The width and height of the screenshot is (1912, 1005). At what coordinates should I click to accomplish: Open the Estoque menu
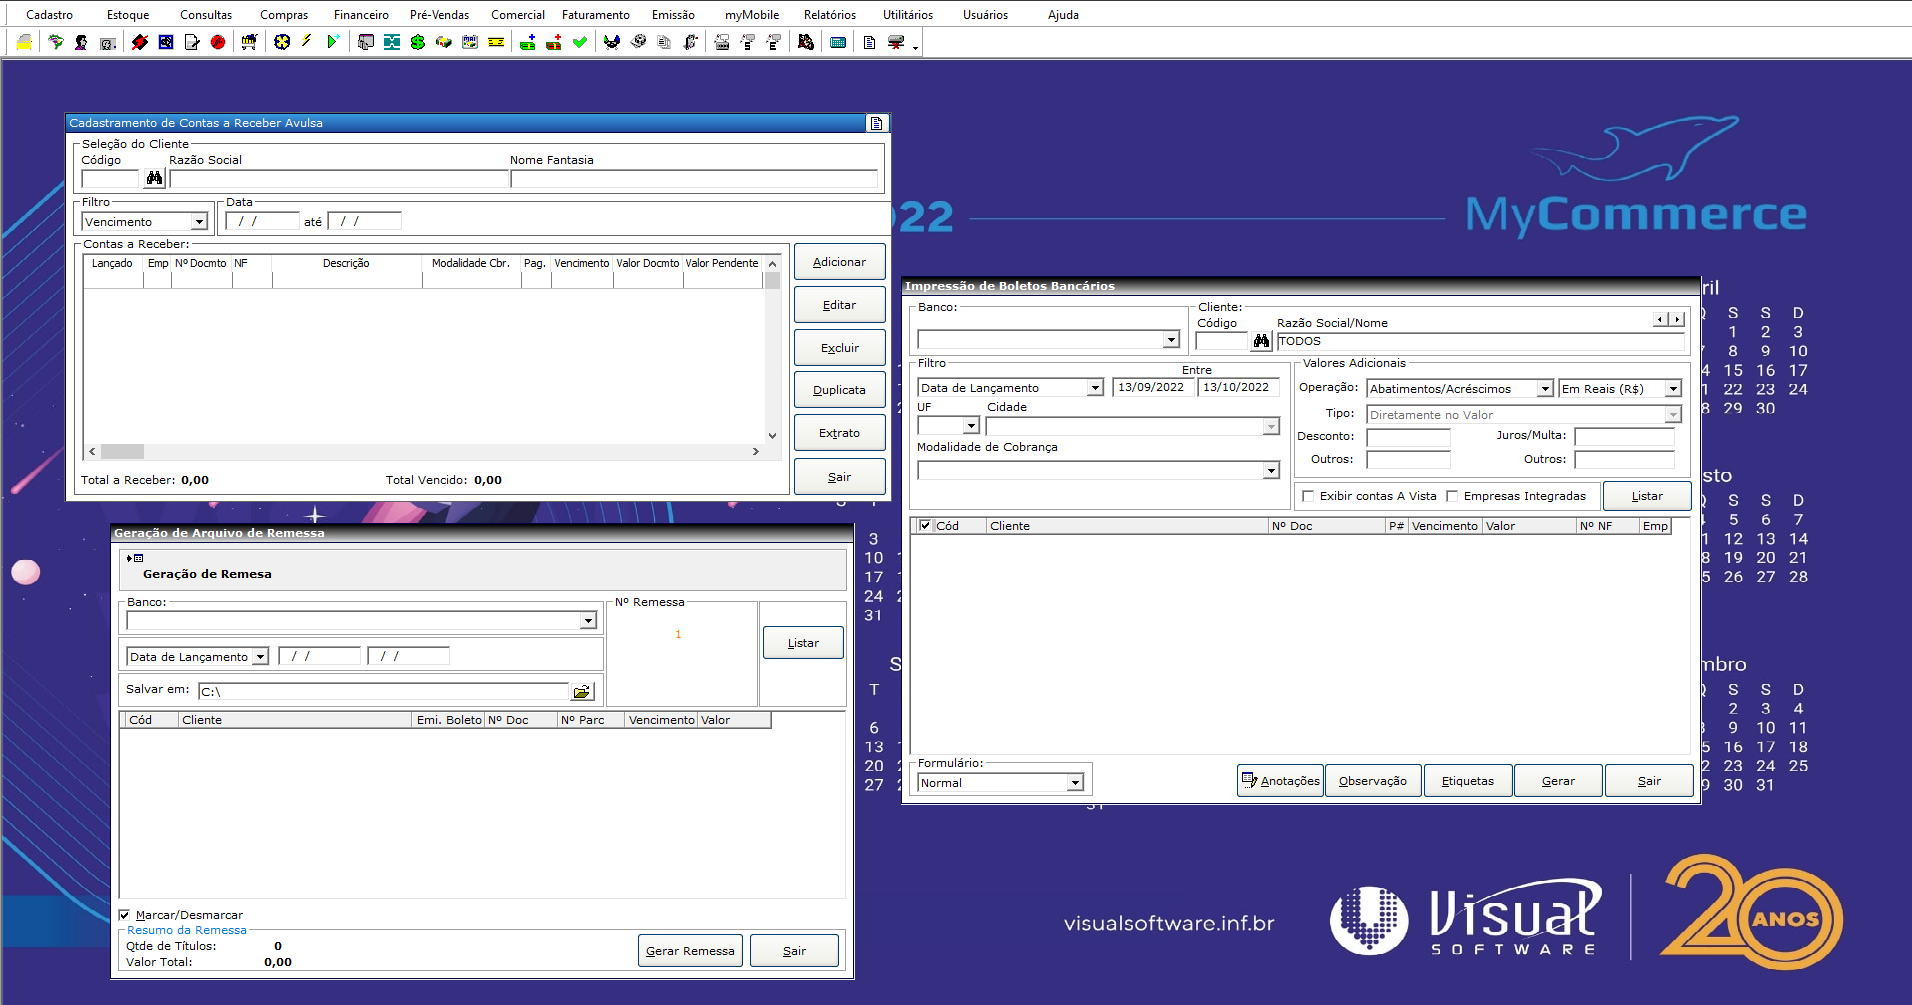click(128, 15)
